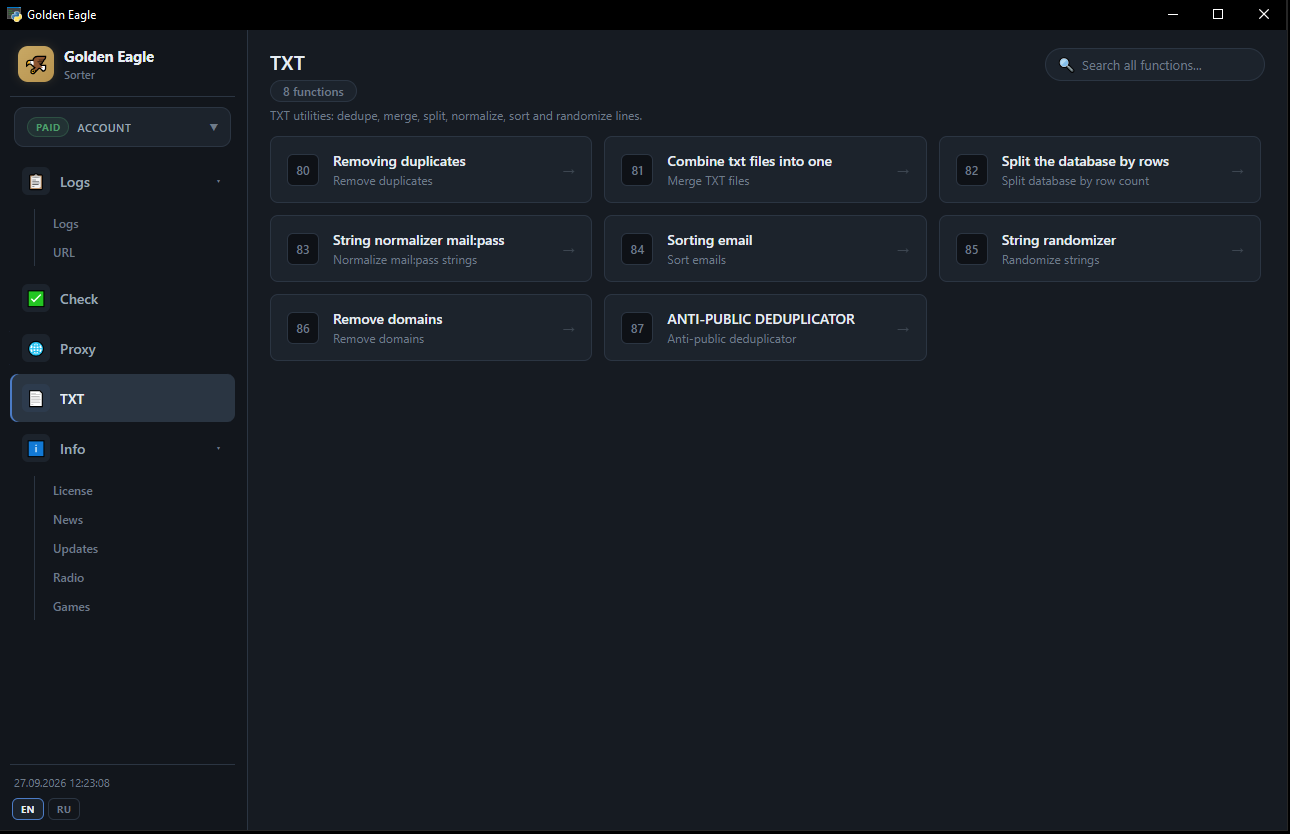Click the arrow on the Sorting email card

point(903,250)
